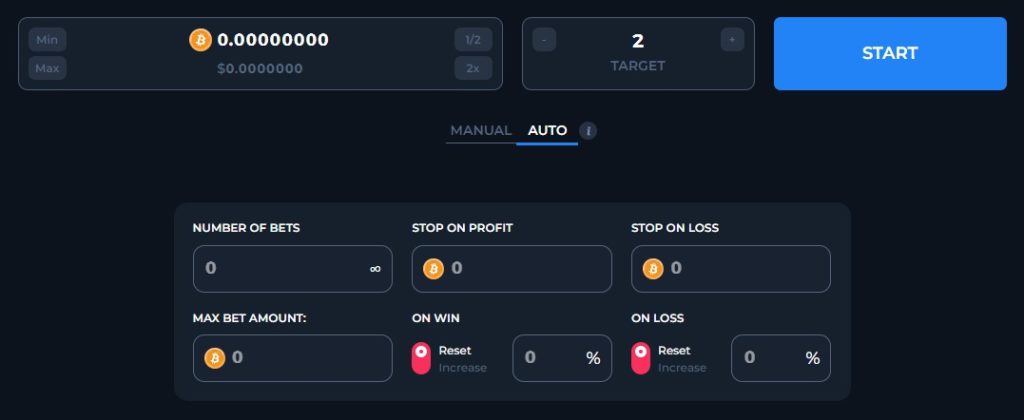This screenshot has height=420, width=1024.
Task: Double the bet with the 2x button
Action: tap(473, 68)
